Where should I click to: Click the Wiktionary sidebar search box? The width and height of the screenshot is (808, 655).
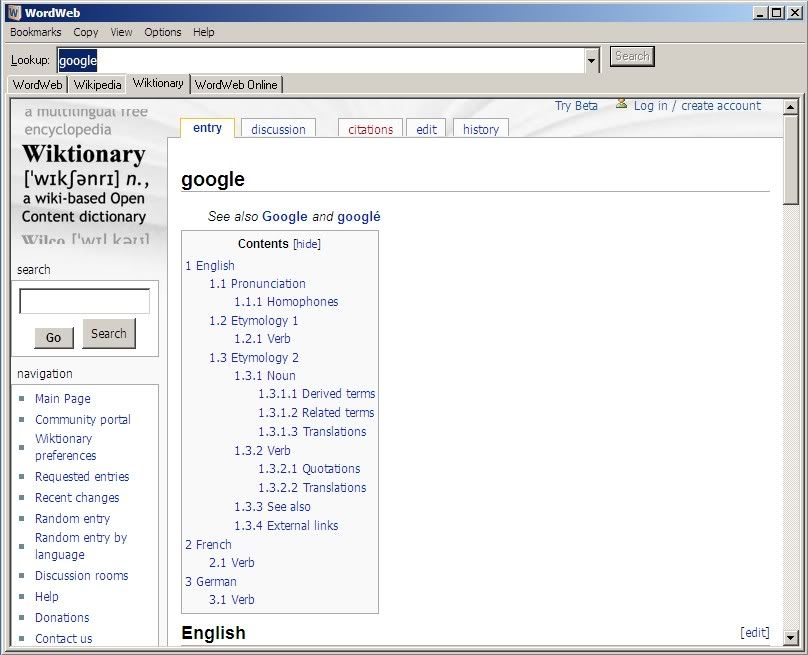(x=85, y=301)
